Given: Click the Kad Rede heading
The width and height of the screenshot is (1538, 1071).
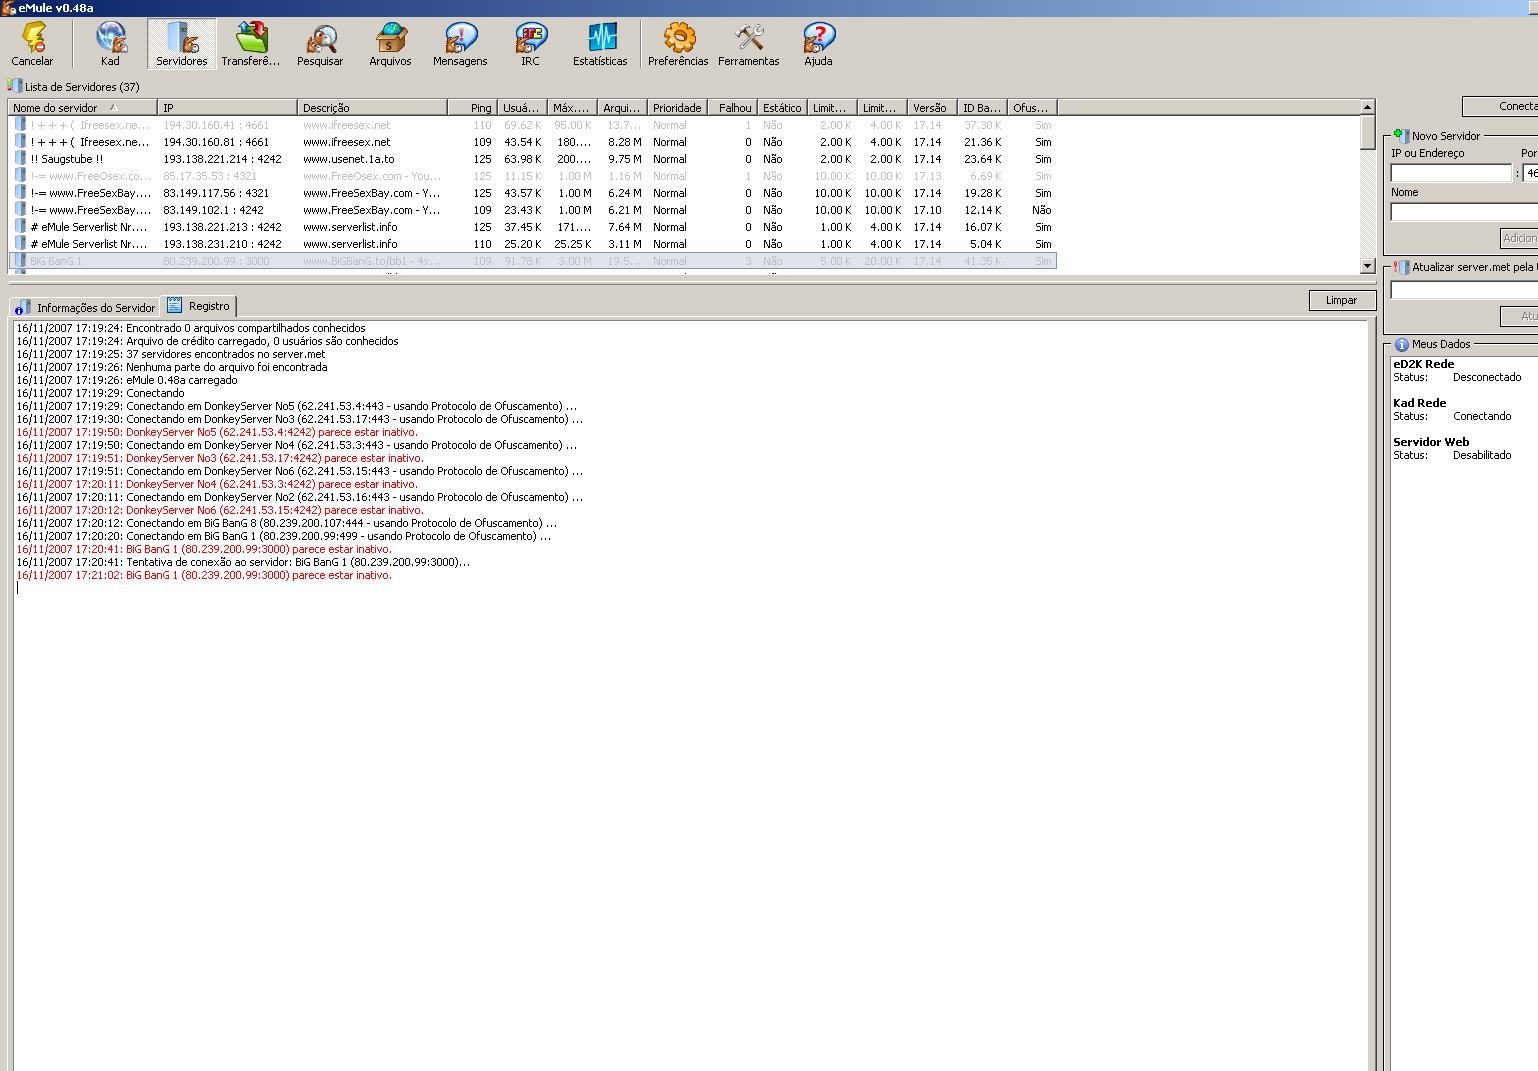Looking at the screenshot, I should click(1419, 403).
